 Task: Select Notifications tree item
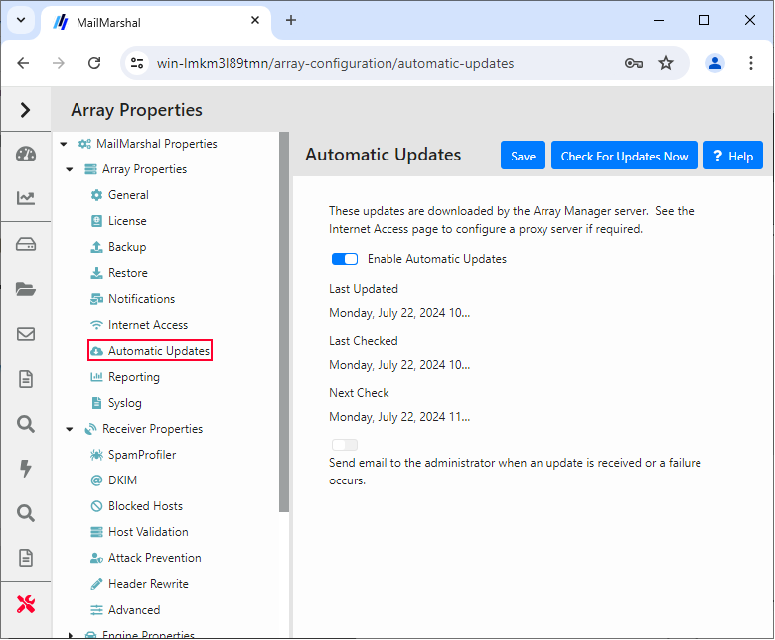(141, 299)
